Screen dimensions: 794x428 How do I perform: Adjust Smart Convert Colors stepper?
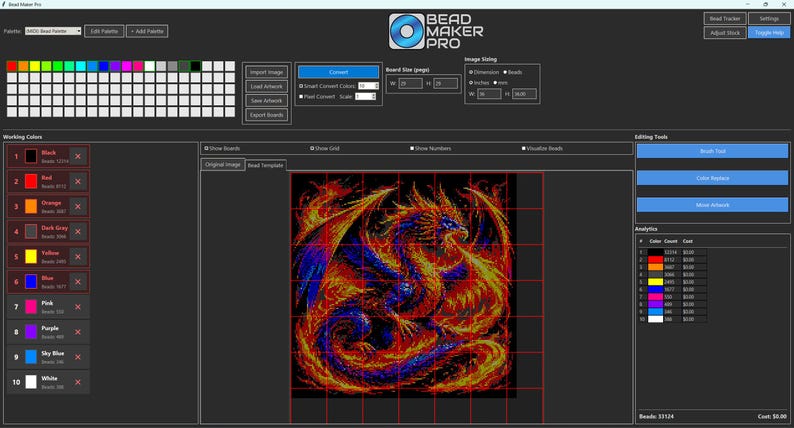pos(376,86)
